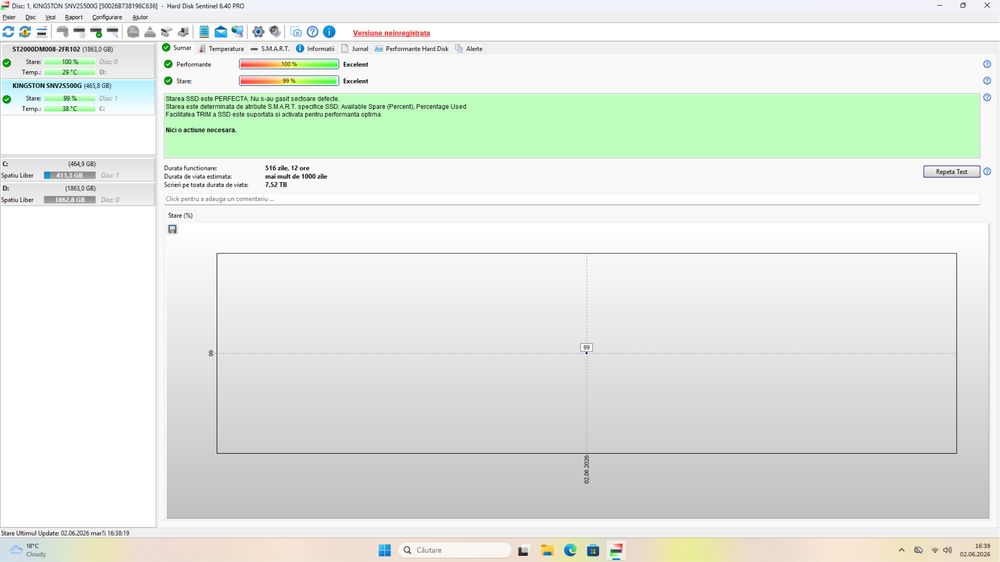Viewport: 1000px width, 562px height.
Task: Click the blue info circle toolbar icon
Action: (x=329, y=32)
